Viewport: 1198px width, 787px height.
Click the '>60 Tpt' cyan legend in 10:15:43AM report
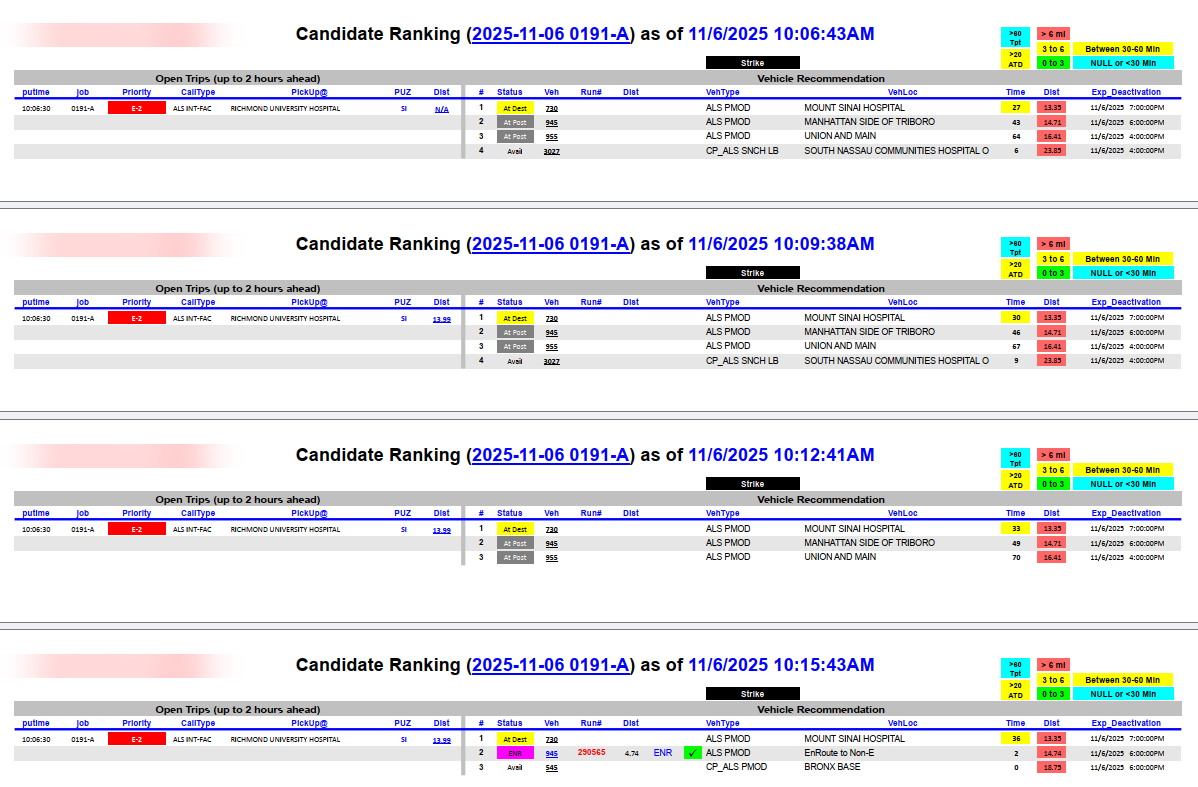1015,669
